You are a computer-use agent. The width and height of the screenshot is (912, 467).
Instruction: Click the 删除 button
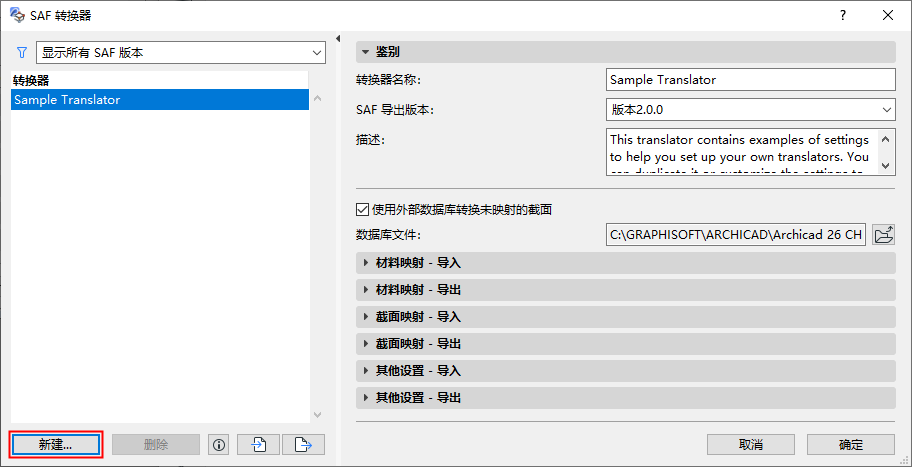[x=156, y=445]
